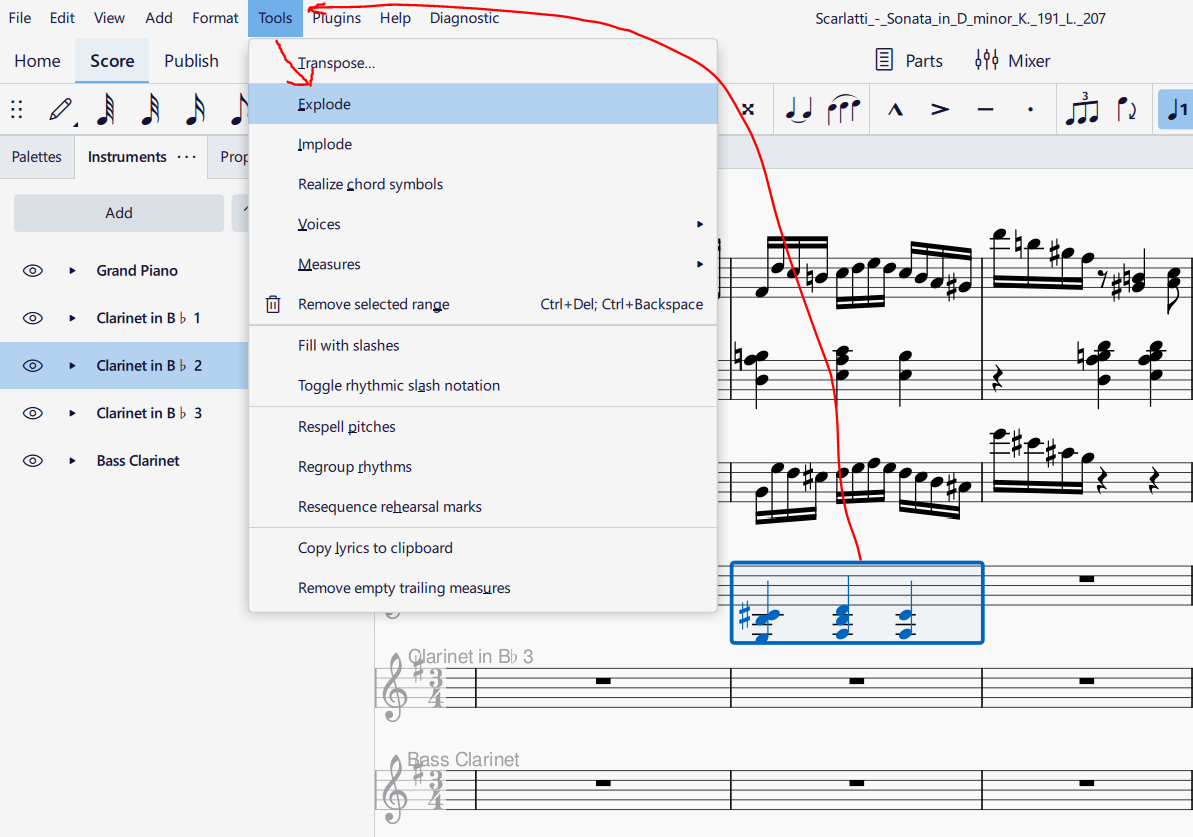Hide the Bass Clarinet instrument
The height and width of the screenshot is (837, 1193).
coord(33,461)
